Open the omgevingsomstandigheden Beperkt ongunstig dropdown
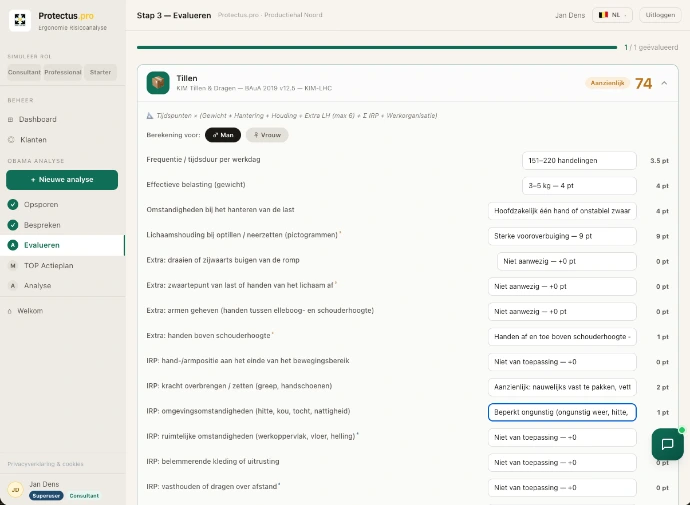 [562, 412]
